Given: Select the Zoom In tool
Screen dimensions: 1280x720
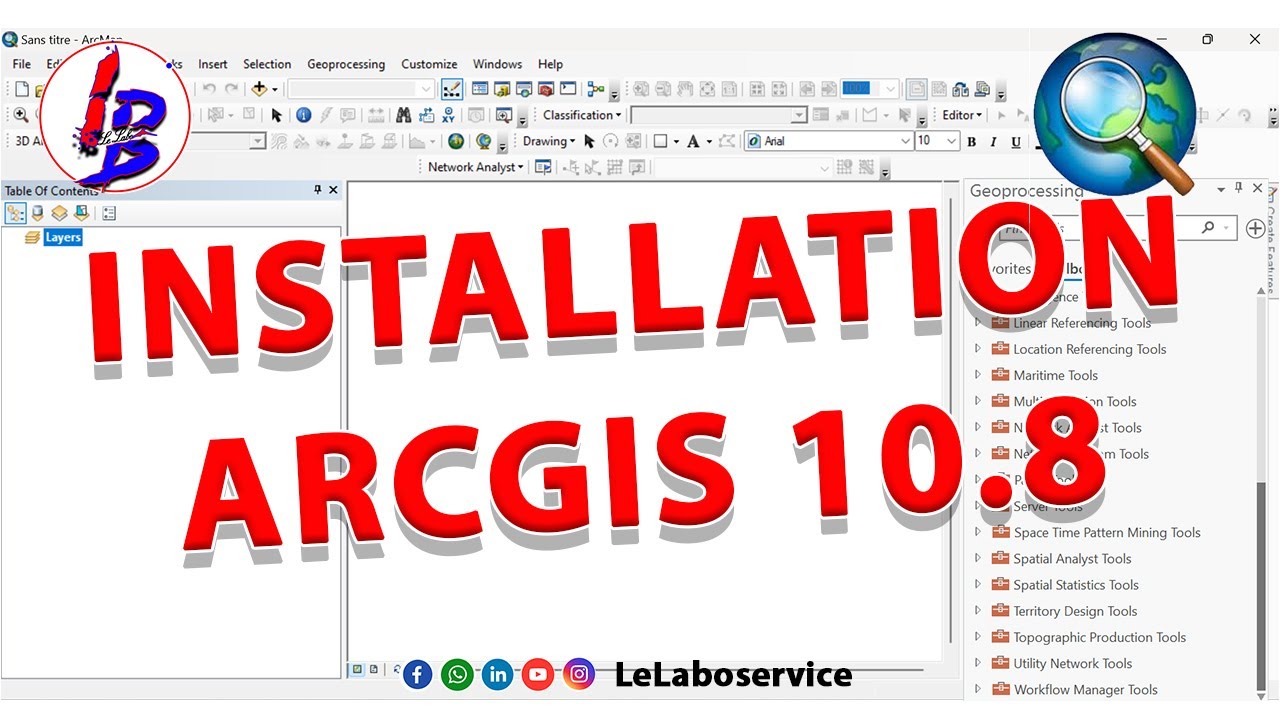Looking at the screenshot, I should [21, 115].
